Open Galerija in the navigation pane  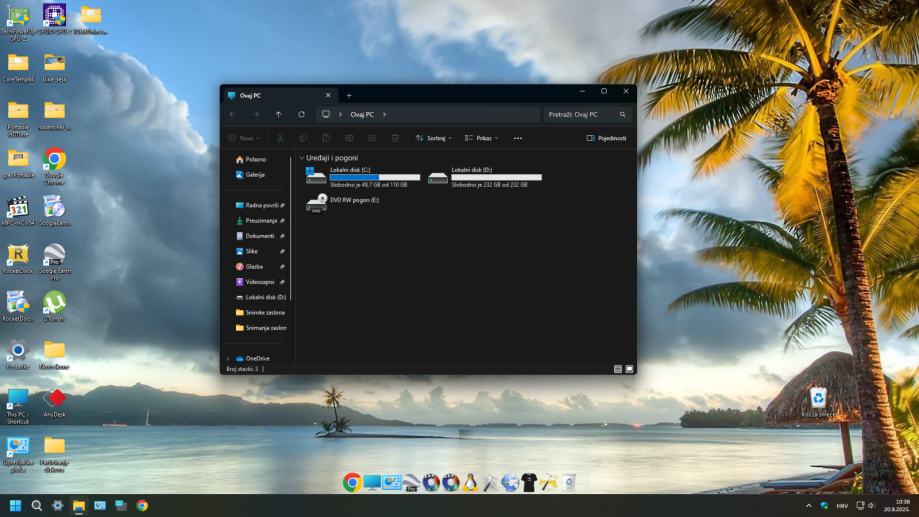coord(254,174)
